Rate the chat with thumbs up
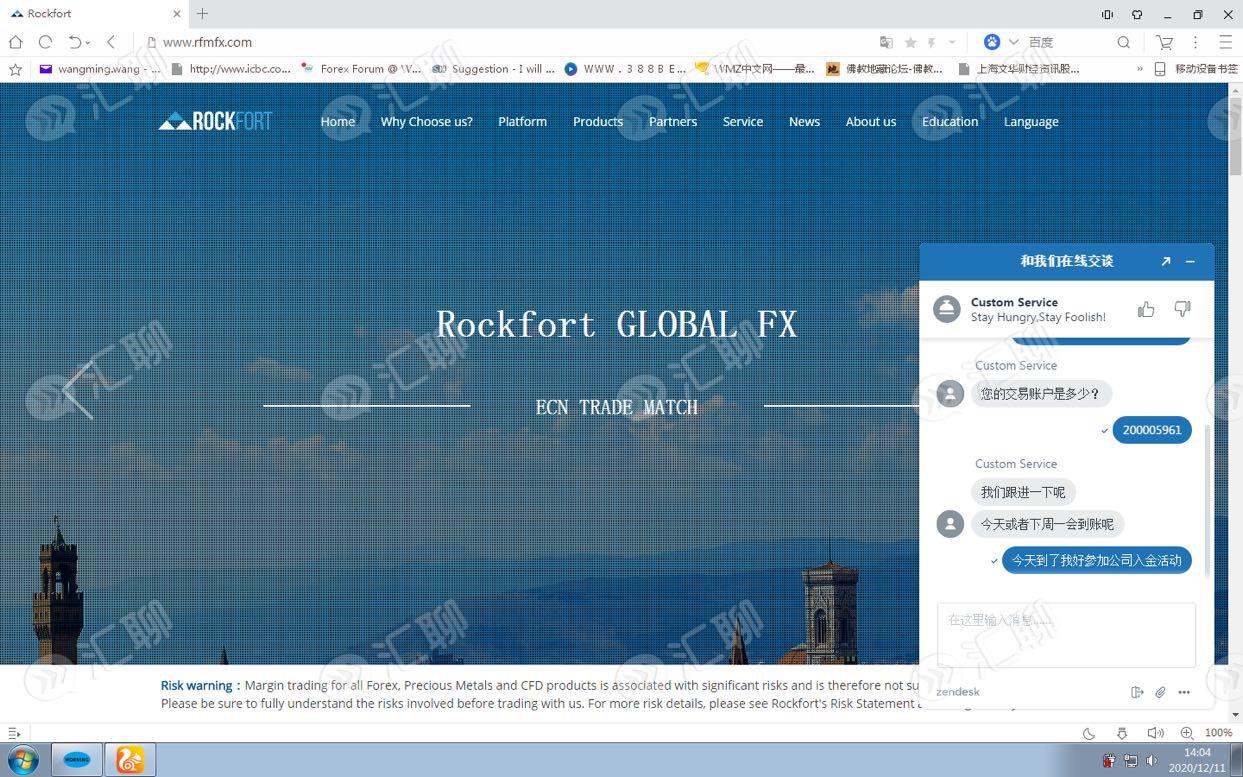Image resolution: width=1243 pixels, height=777 pixels. click(1146, 309)
